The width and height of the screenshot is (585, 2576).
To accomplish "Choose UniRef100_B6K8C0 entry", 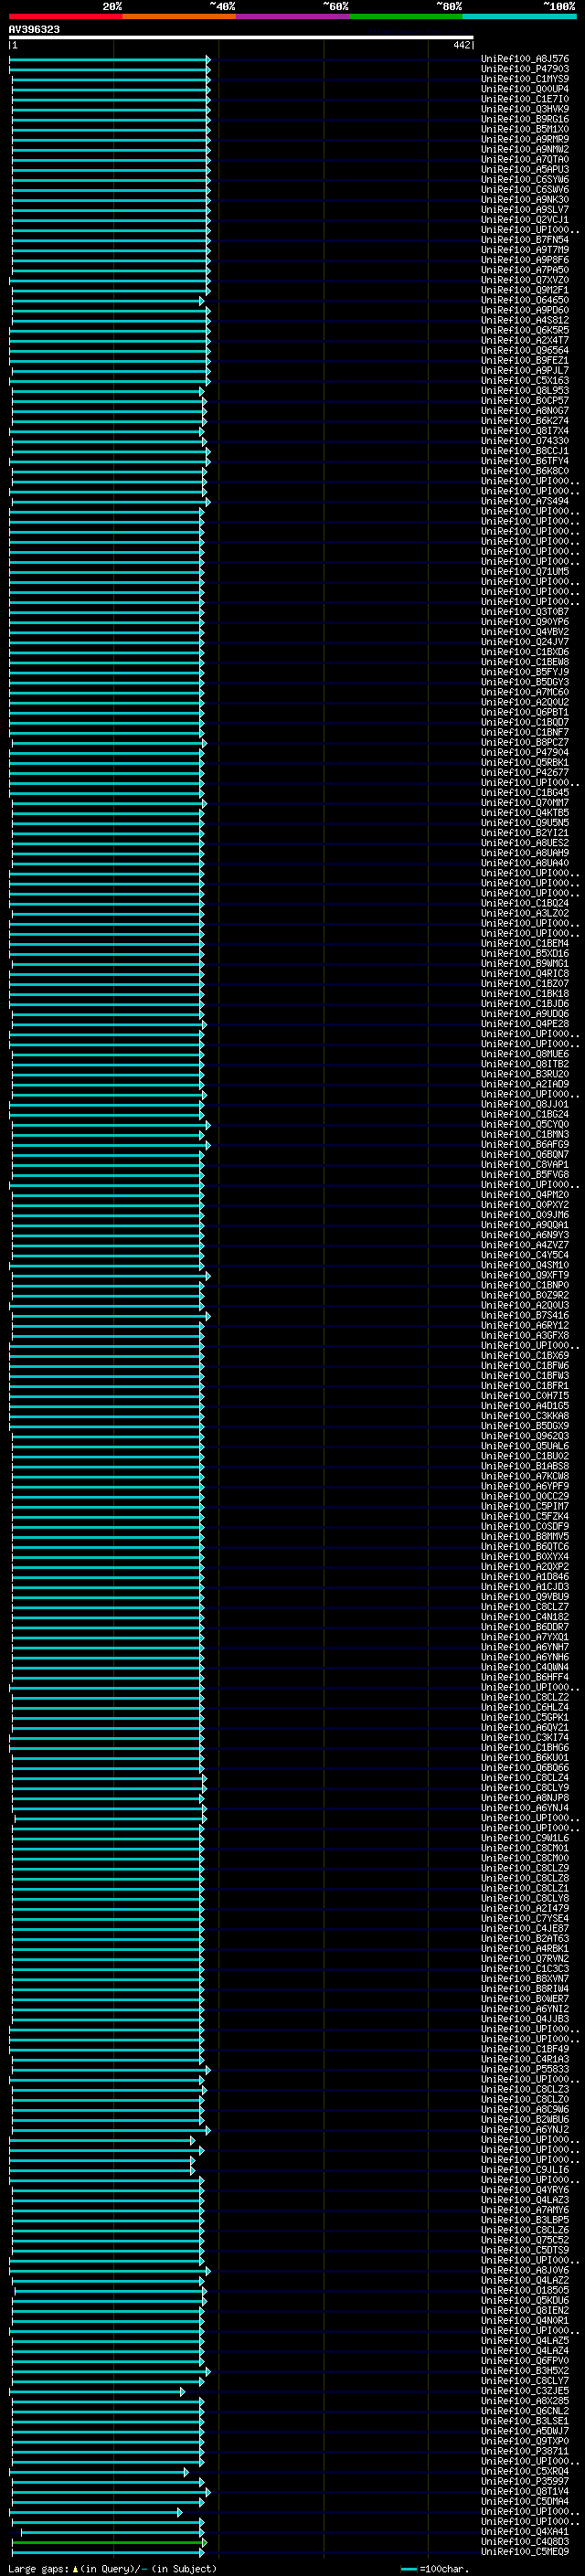I will (x=525, y=471).
